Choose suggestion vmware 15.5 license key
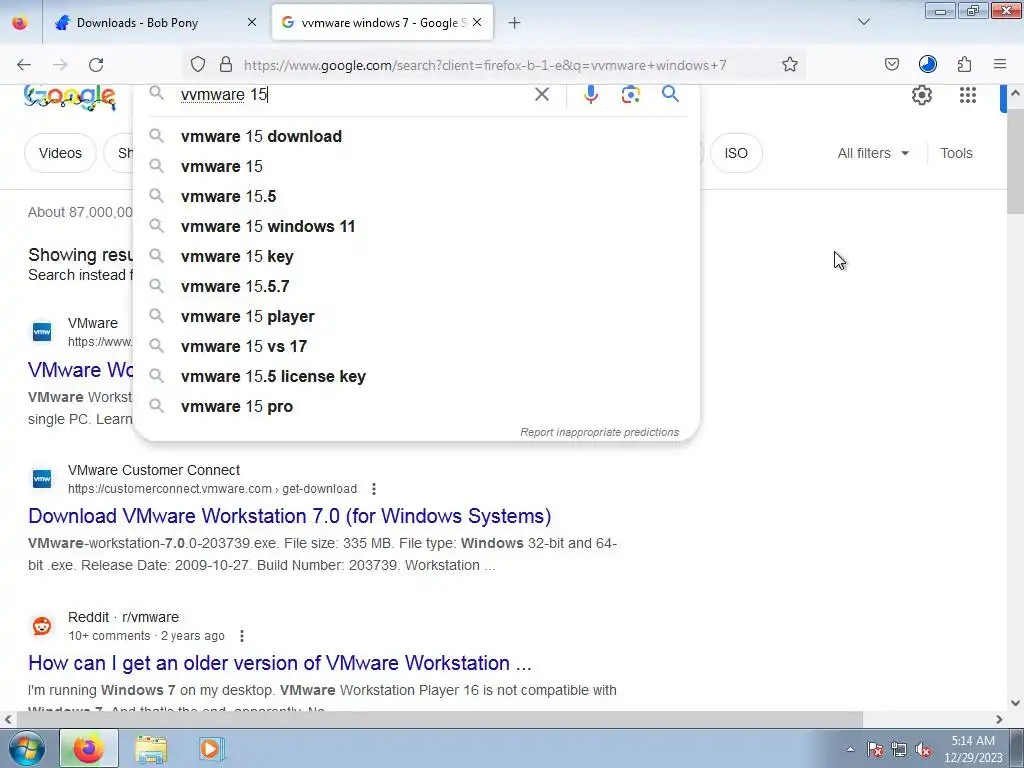Image resolution: width=1024 pixels, height=768 pixels. point(417,376)
